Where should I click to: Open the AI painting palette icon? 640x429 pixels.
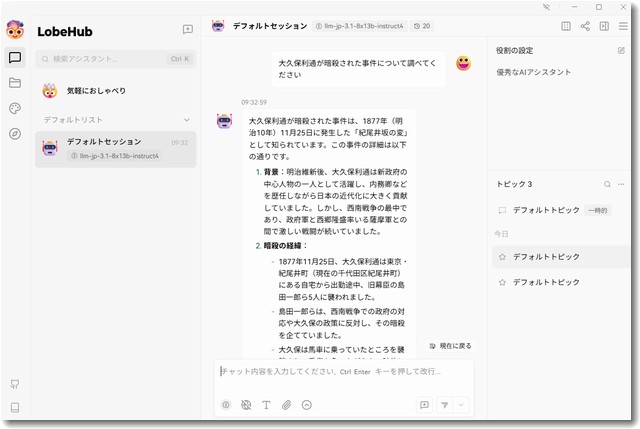14,108
